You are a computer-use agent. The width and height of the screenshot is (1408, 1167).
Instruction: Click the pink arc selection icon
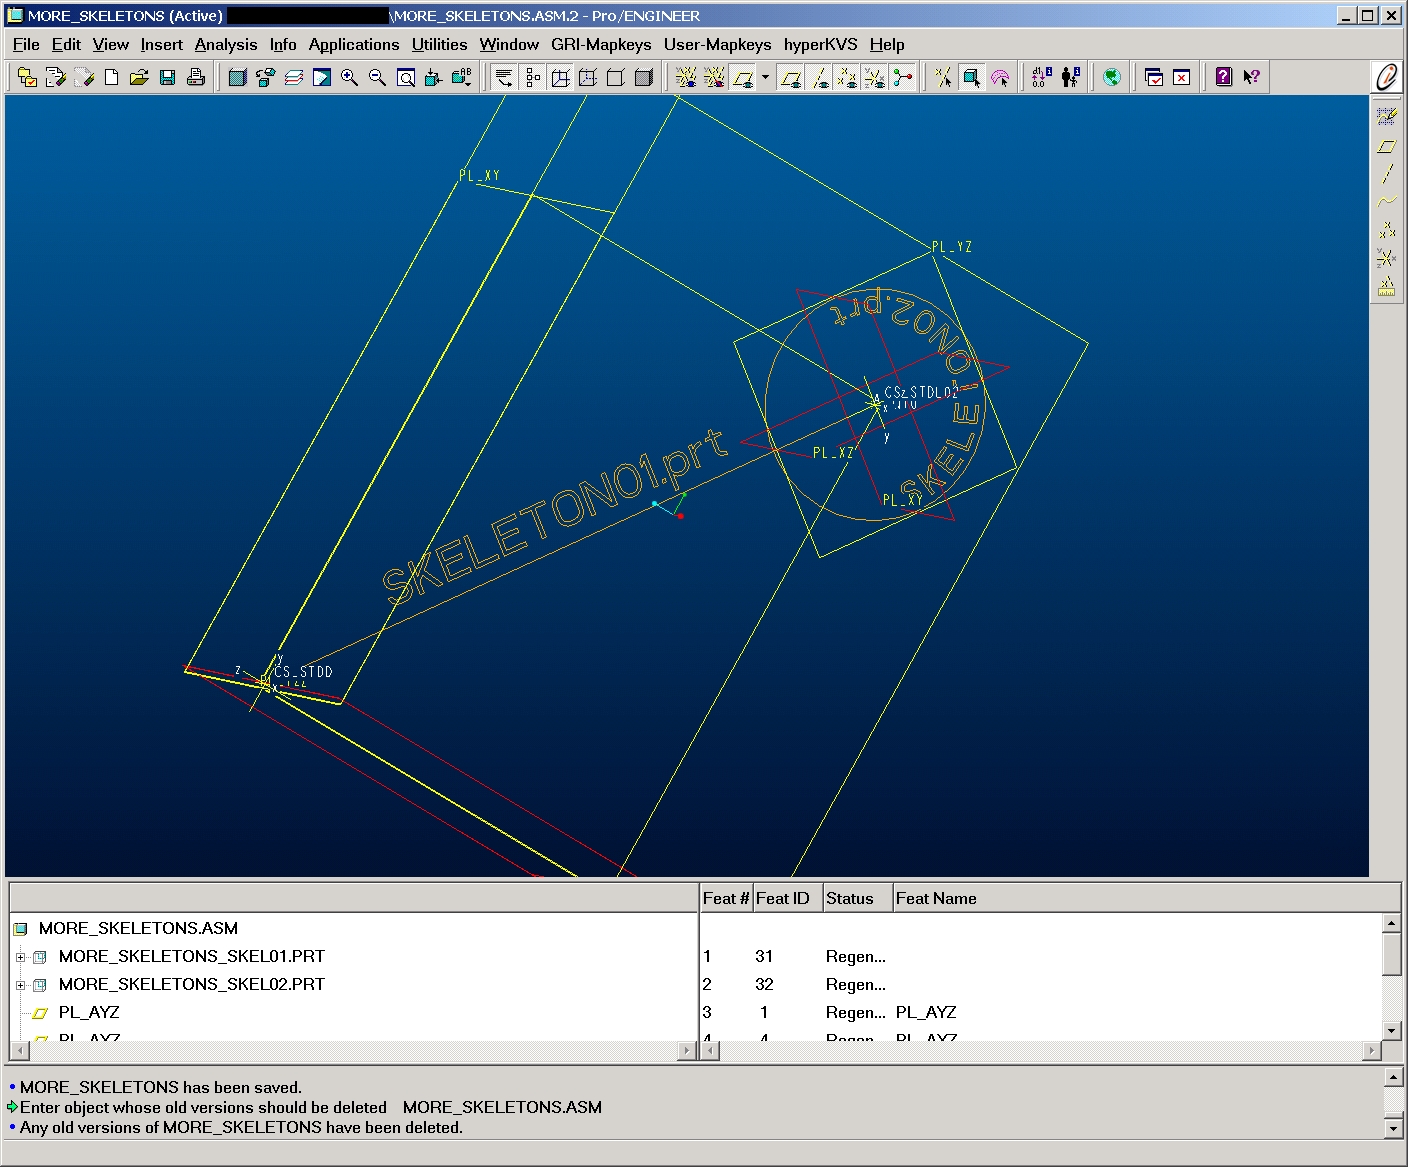coord(1000,77)
